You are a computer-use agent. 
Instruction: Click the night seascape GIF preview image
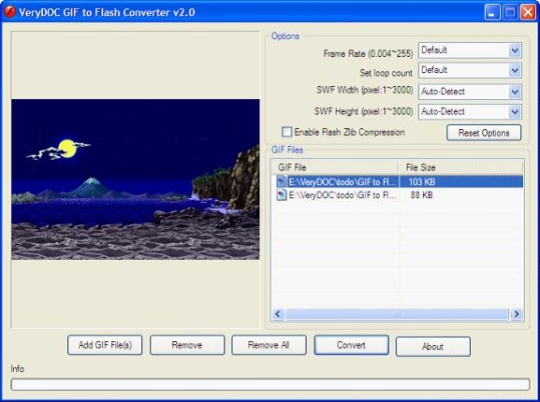[x=135, y=179]
